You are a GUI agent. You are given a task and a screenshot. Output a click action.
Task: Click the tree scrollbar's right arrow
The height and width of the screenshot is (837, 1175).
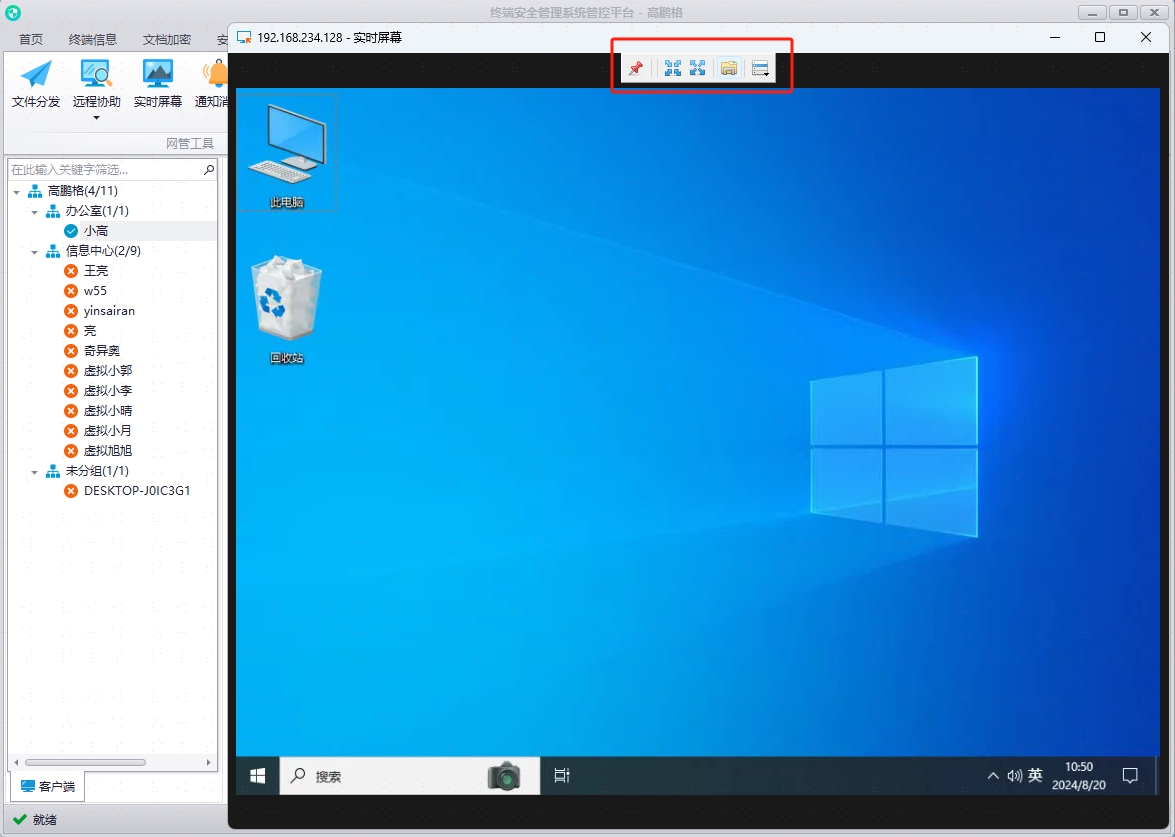pyautogui.click(x=209, y=763)
